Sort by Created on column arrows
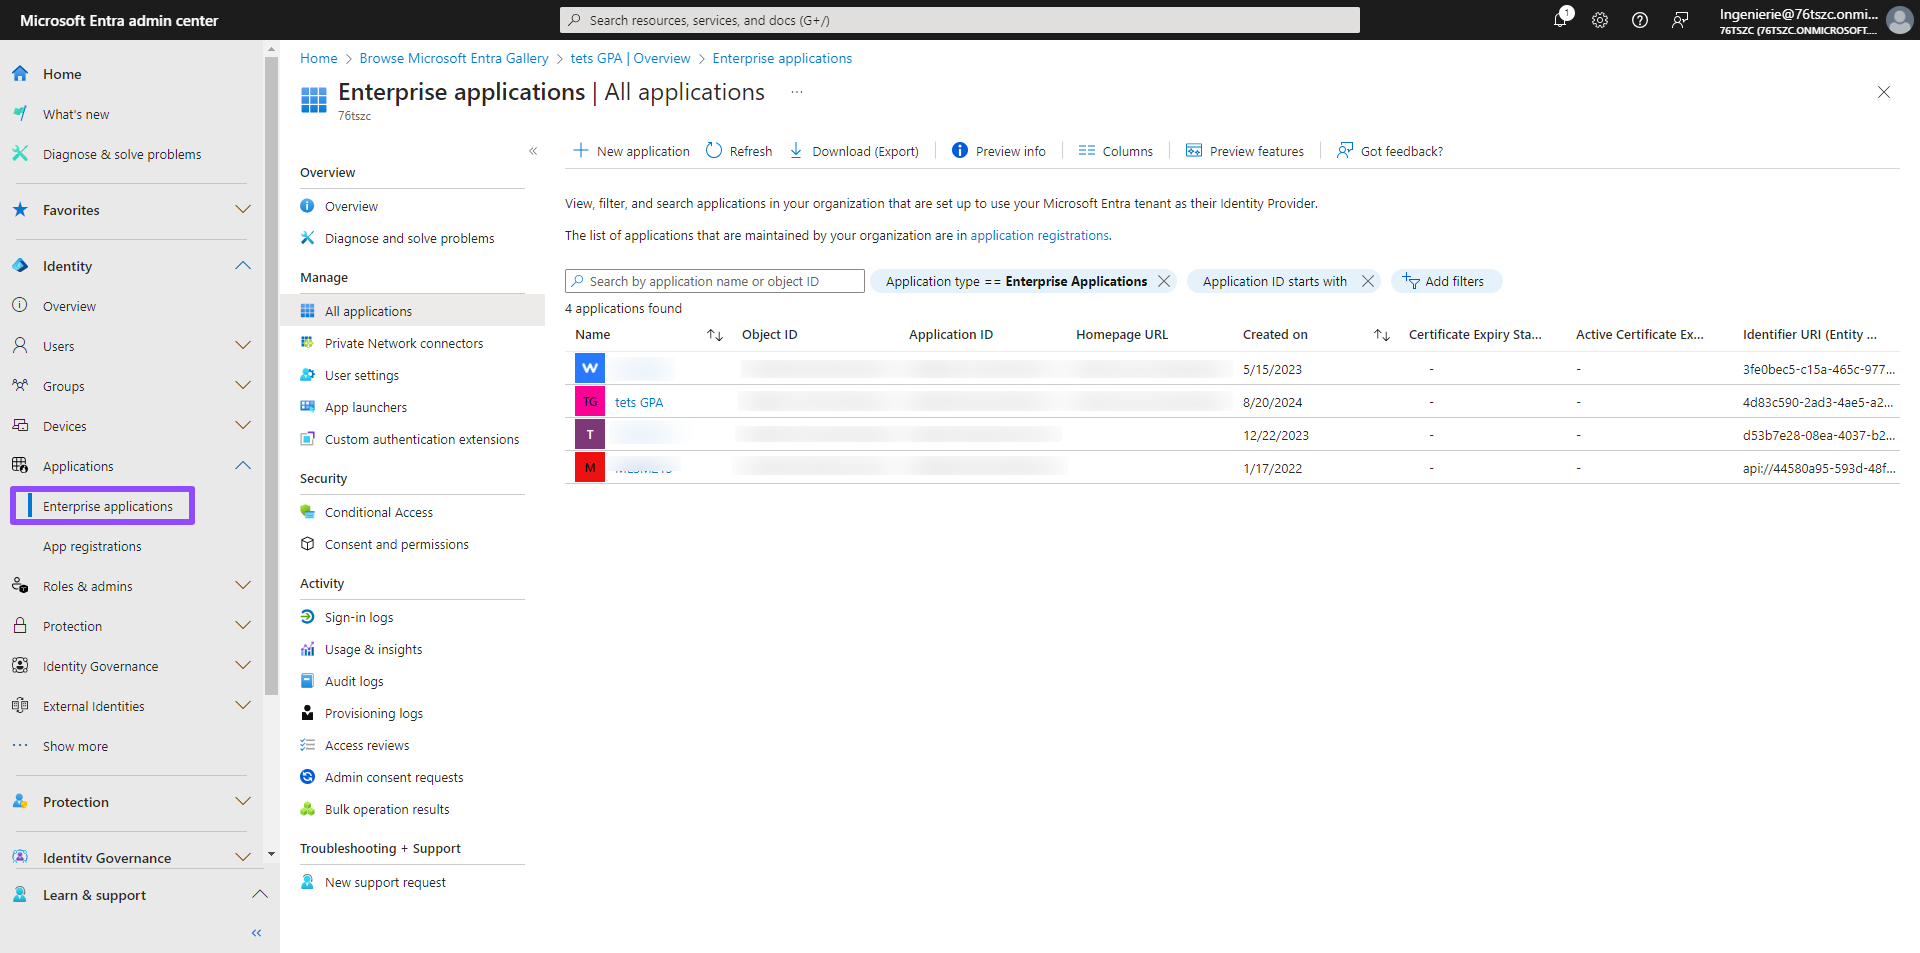Image resolution: width=1920 pixels, height=953 pixels. [x=1382, y=335]
